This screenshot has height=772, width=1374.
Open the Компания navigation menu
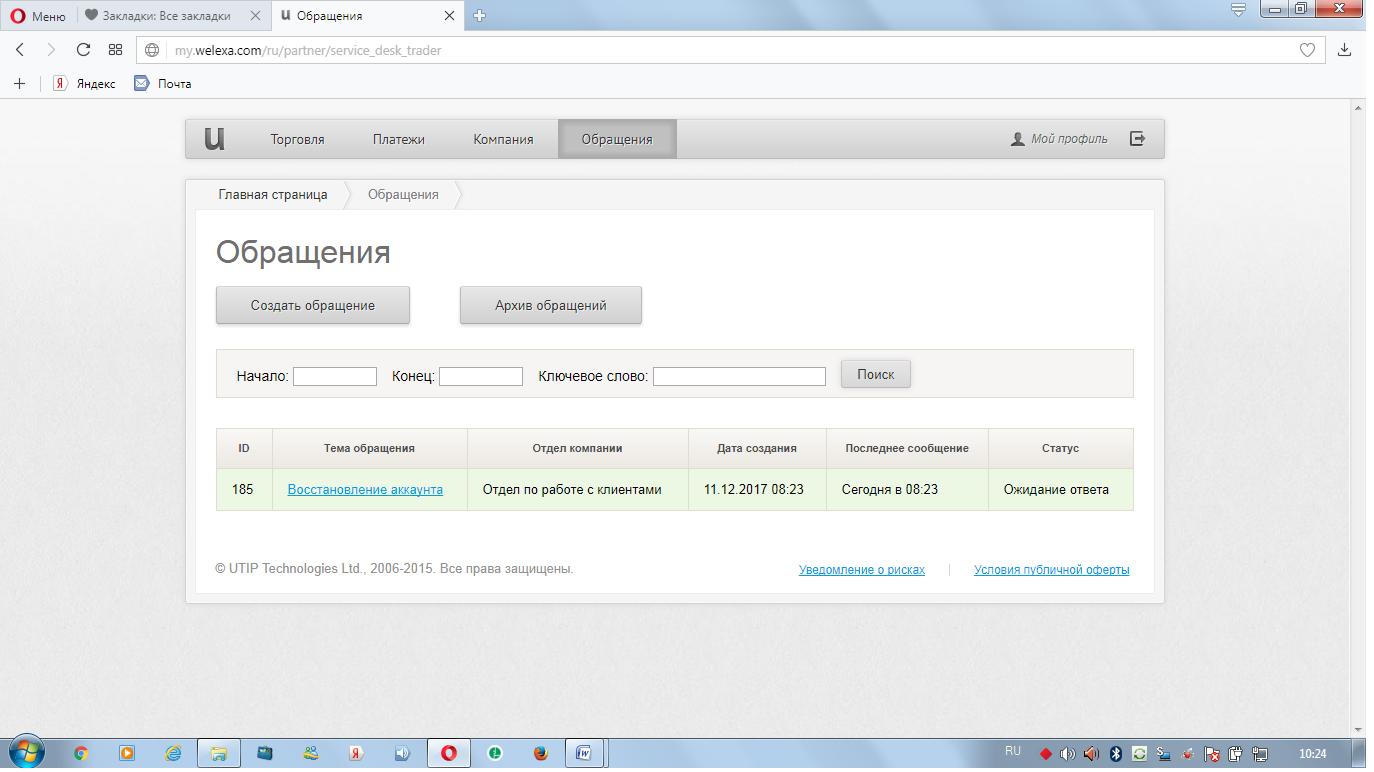503,139
